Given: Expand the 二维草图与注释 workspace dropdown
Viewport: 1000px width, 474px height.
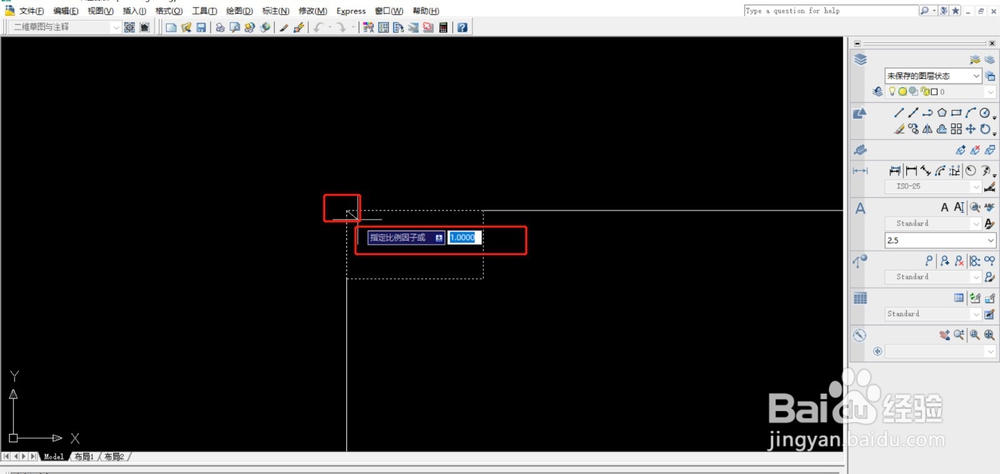Looking at the screenshot, I should coord(115,27).
